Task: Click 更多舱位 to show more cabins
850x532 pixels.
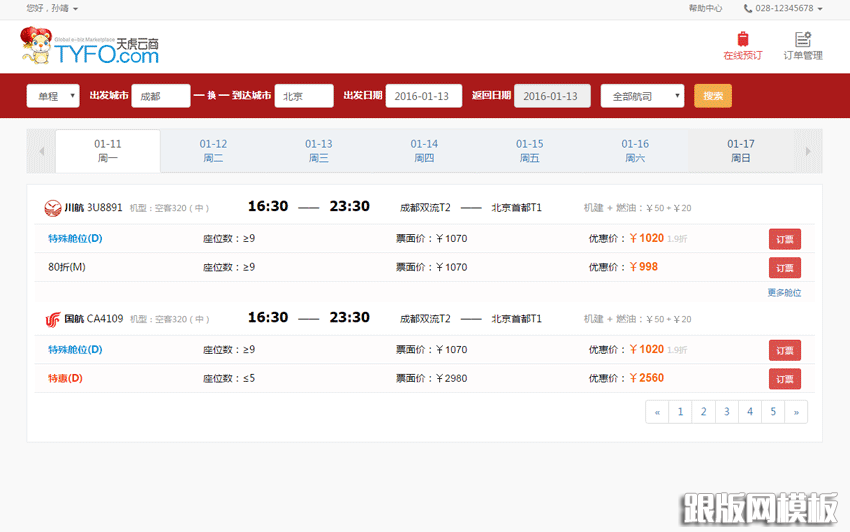Action: [783, 293]
